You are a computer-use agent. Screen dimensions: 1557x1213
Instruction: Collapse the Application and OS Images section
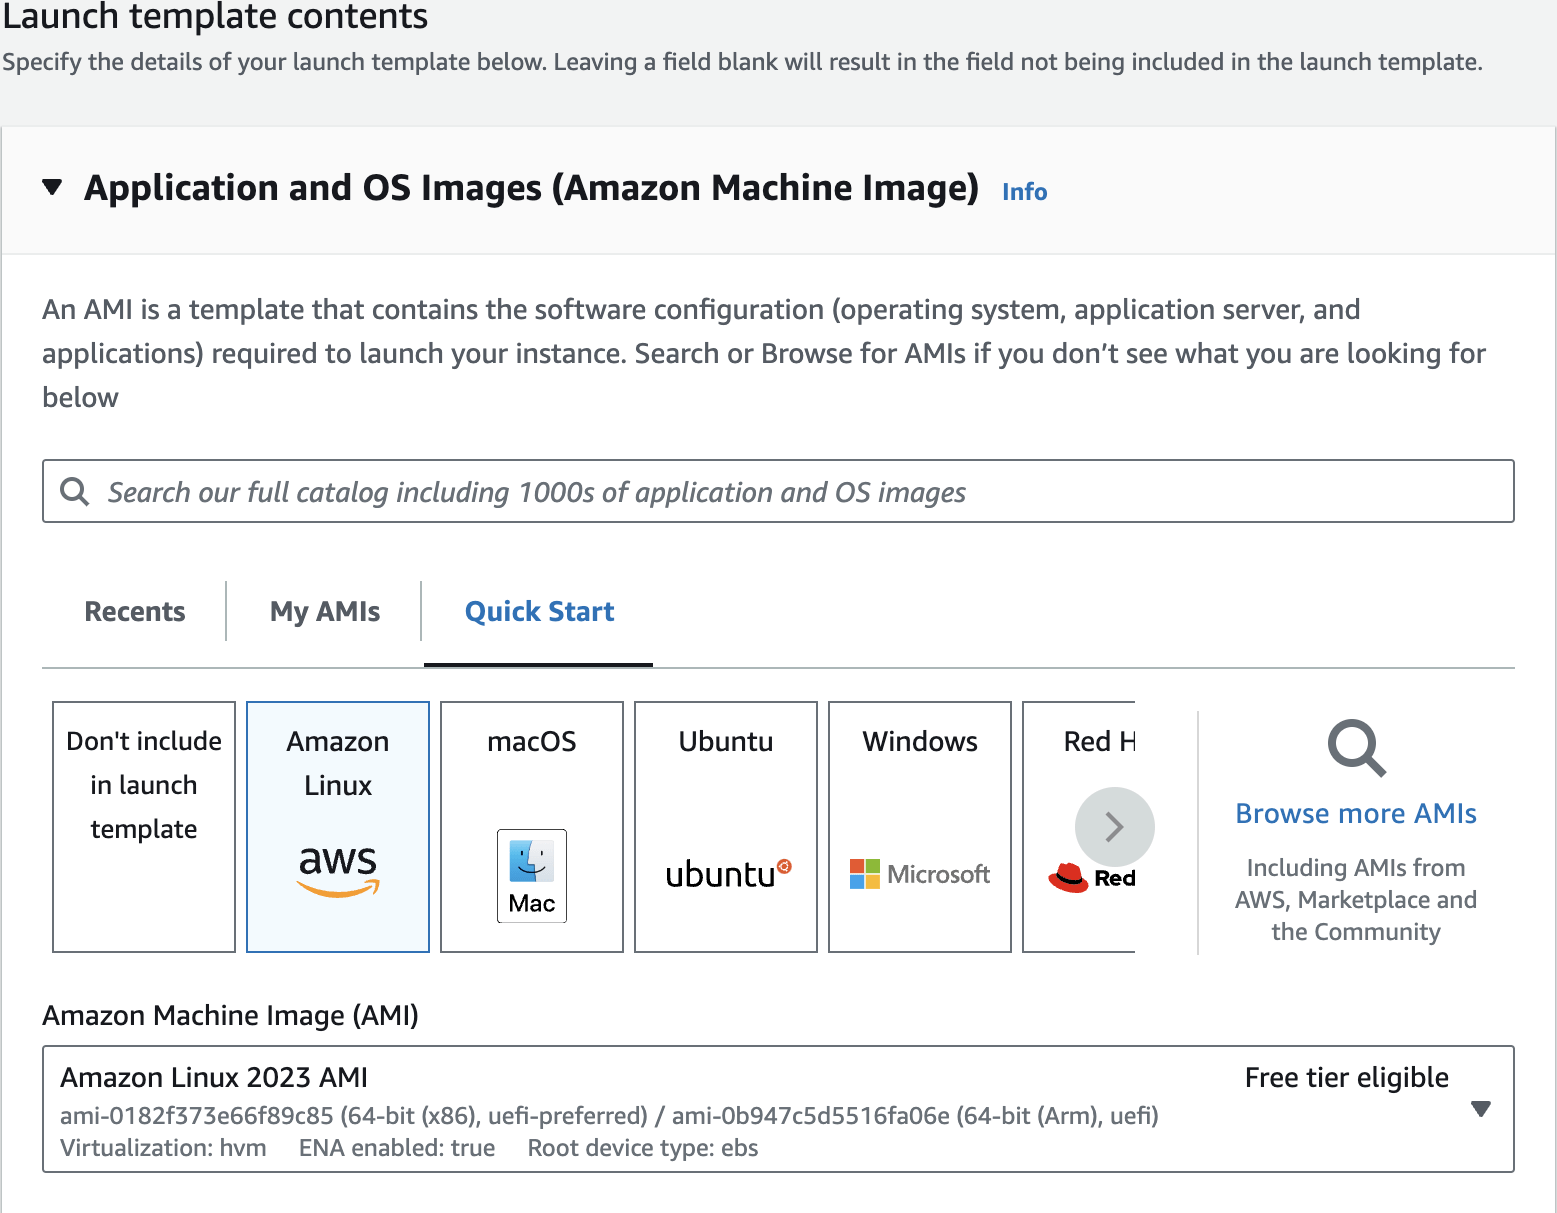[x=53, y=187]
